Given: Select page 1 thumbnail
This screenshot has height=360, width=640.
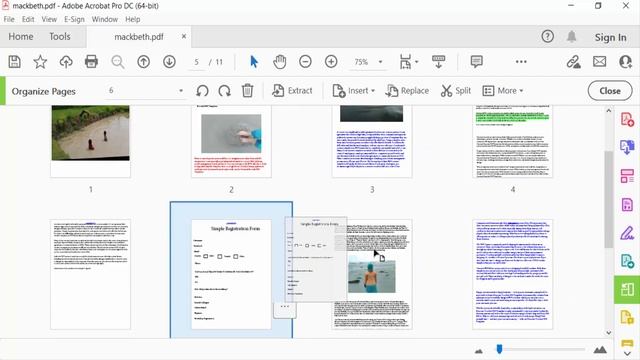Looking at the screenshot, I should pos(91,141).
